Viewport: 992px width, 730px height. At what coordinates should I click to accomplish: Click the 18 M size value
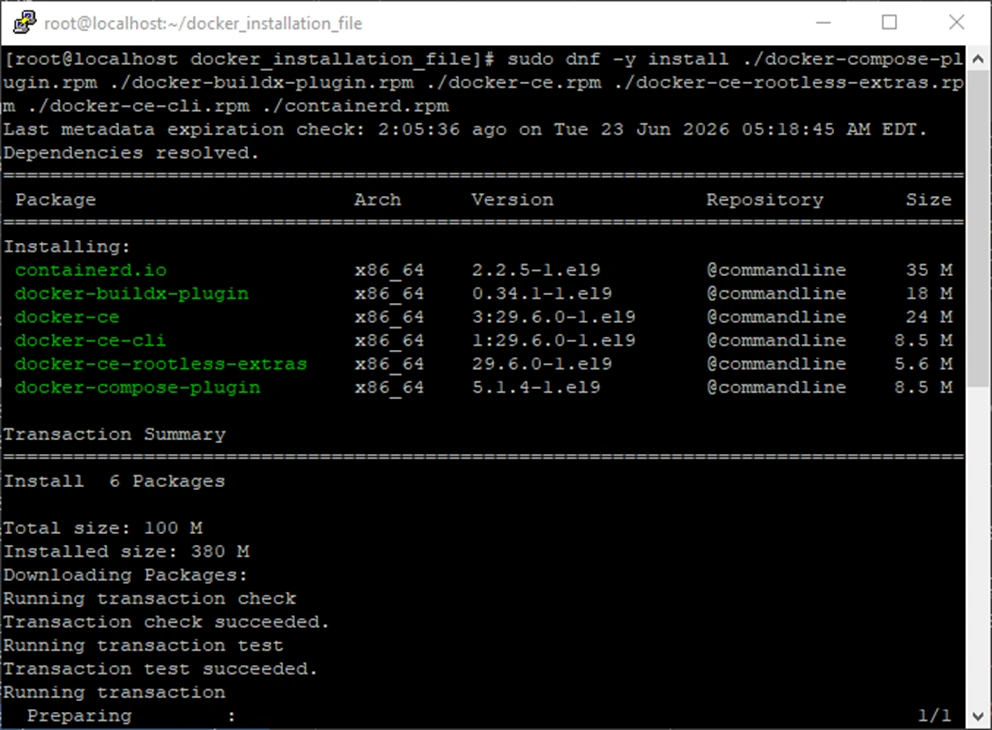pyautogui.click(x=929, y=294)
